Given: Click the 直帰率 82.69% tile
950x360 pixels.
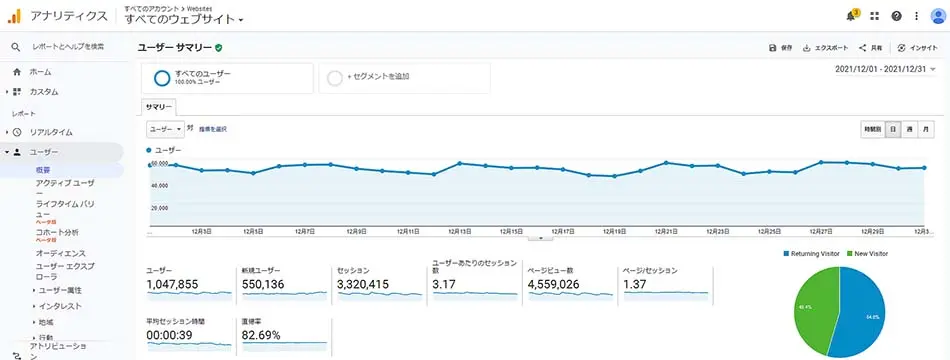Looking at the screenshot, I should coord(284,335).
